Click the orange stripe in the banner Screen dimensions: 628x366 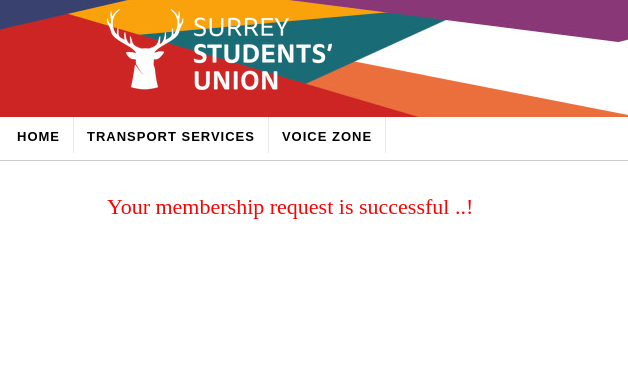tap(461, 96)
